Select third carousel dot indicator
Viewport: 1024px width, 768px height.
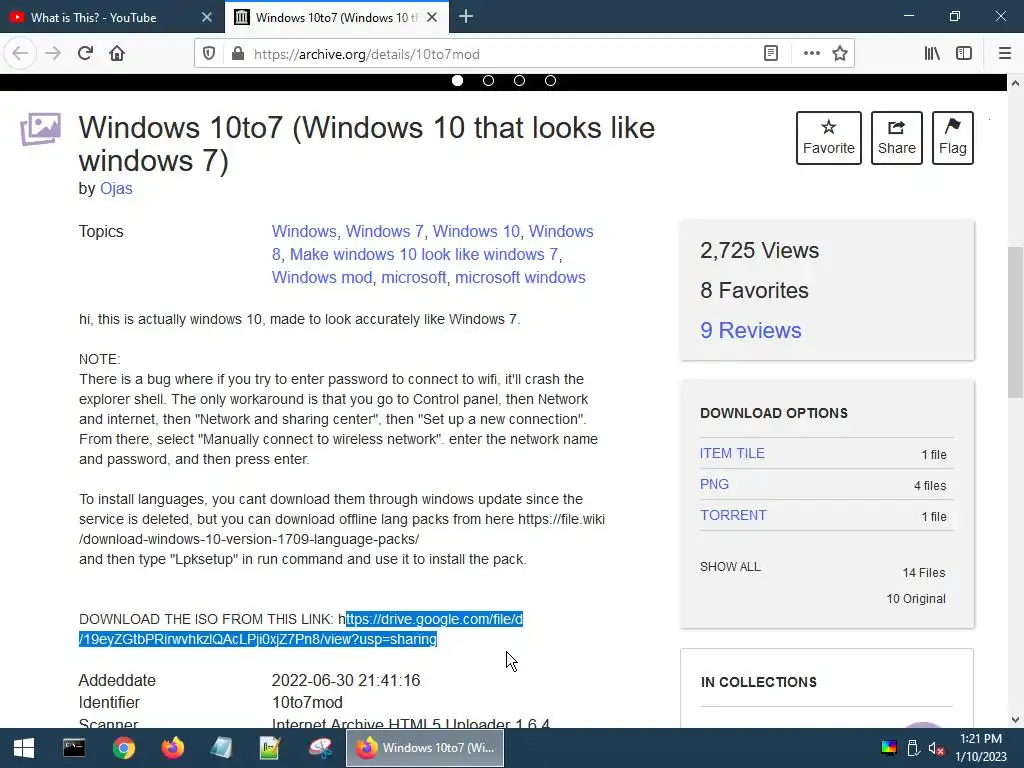click(x=519, y=80)
